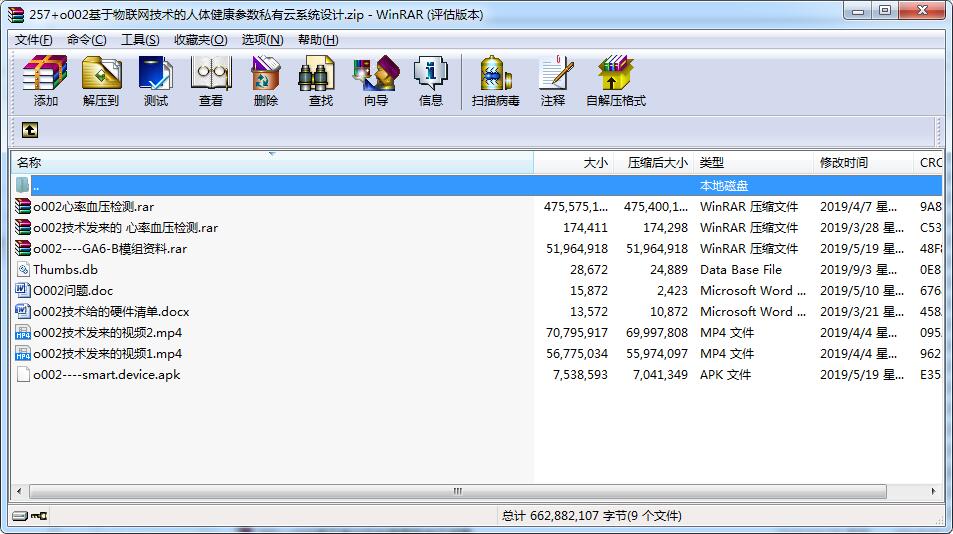Screen dimensions: 953x534
Task: Select o002----GA6-B模组资料.rar file
Action: pos(110,248)
